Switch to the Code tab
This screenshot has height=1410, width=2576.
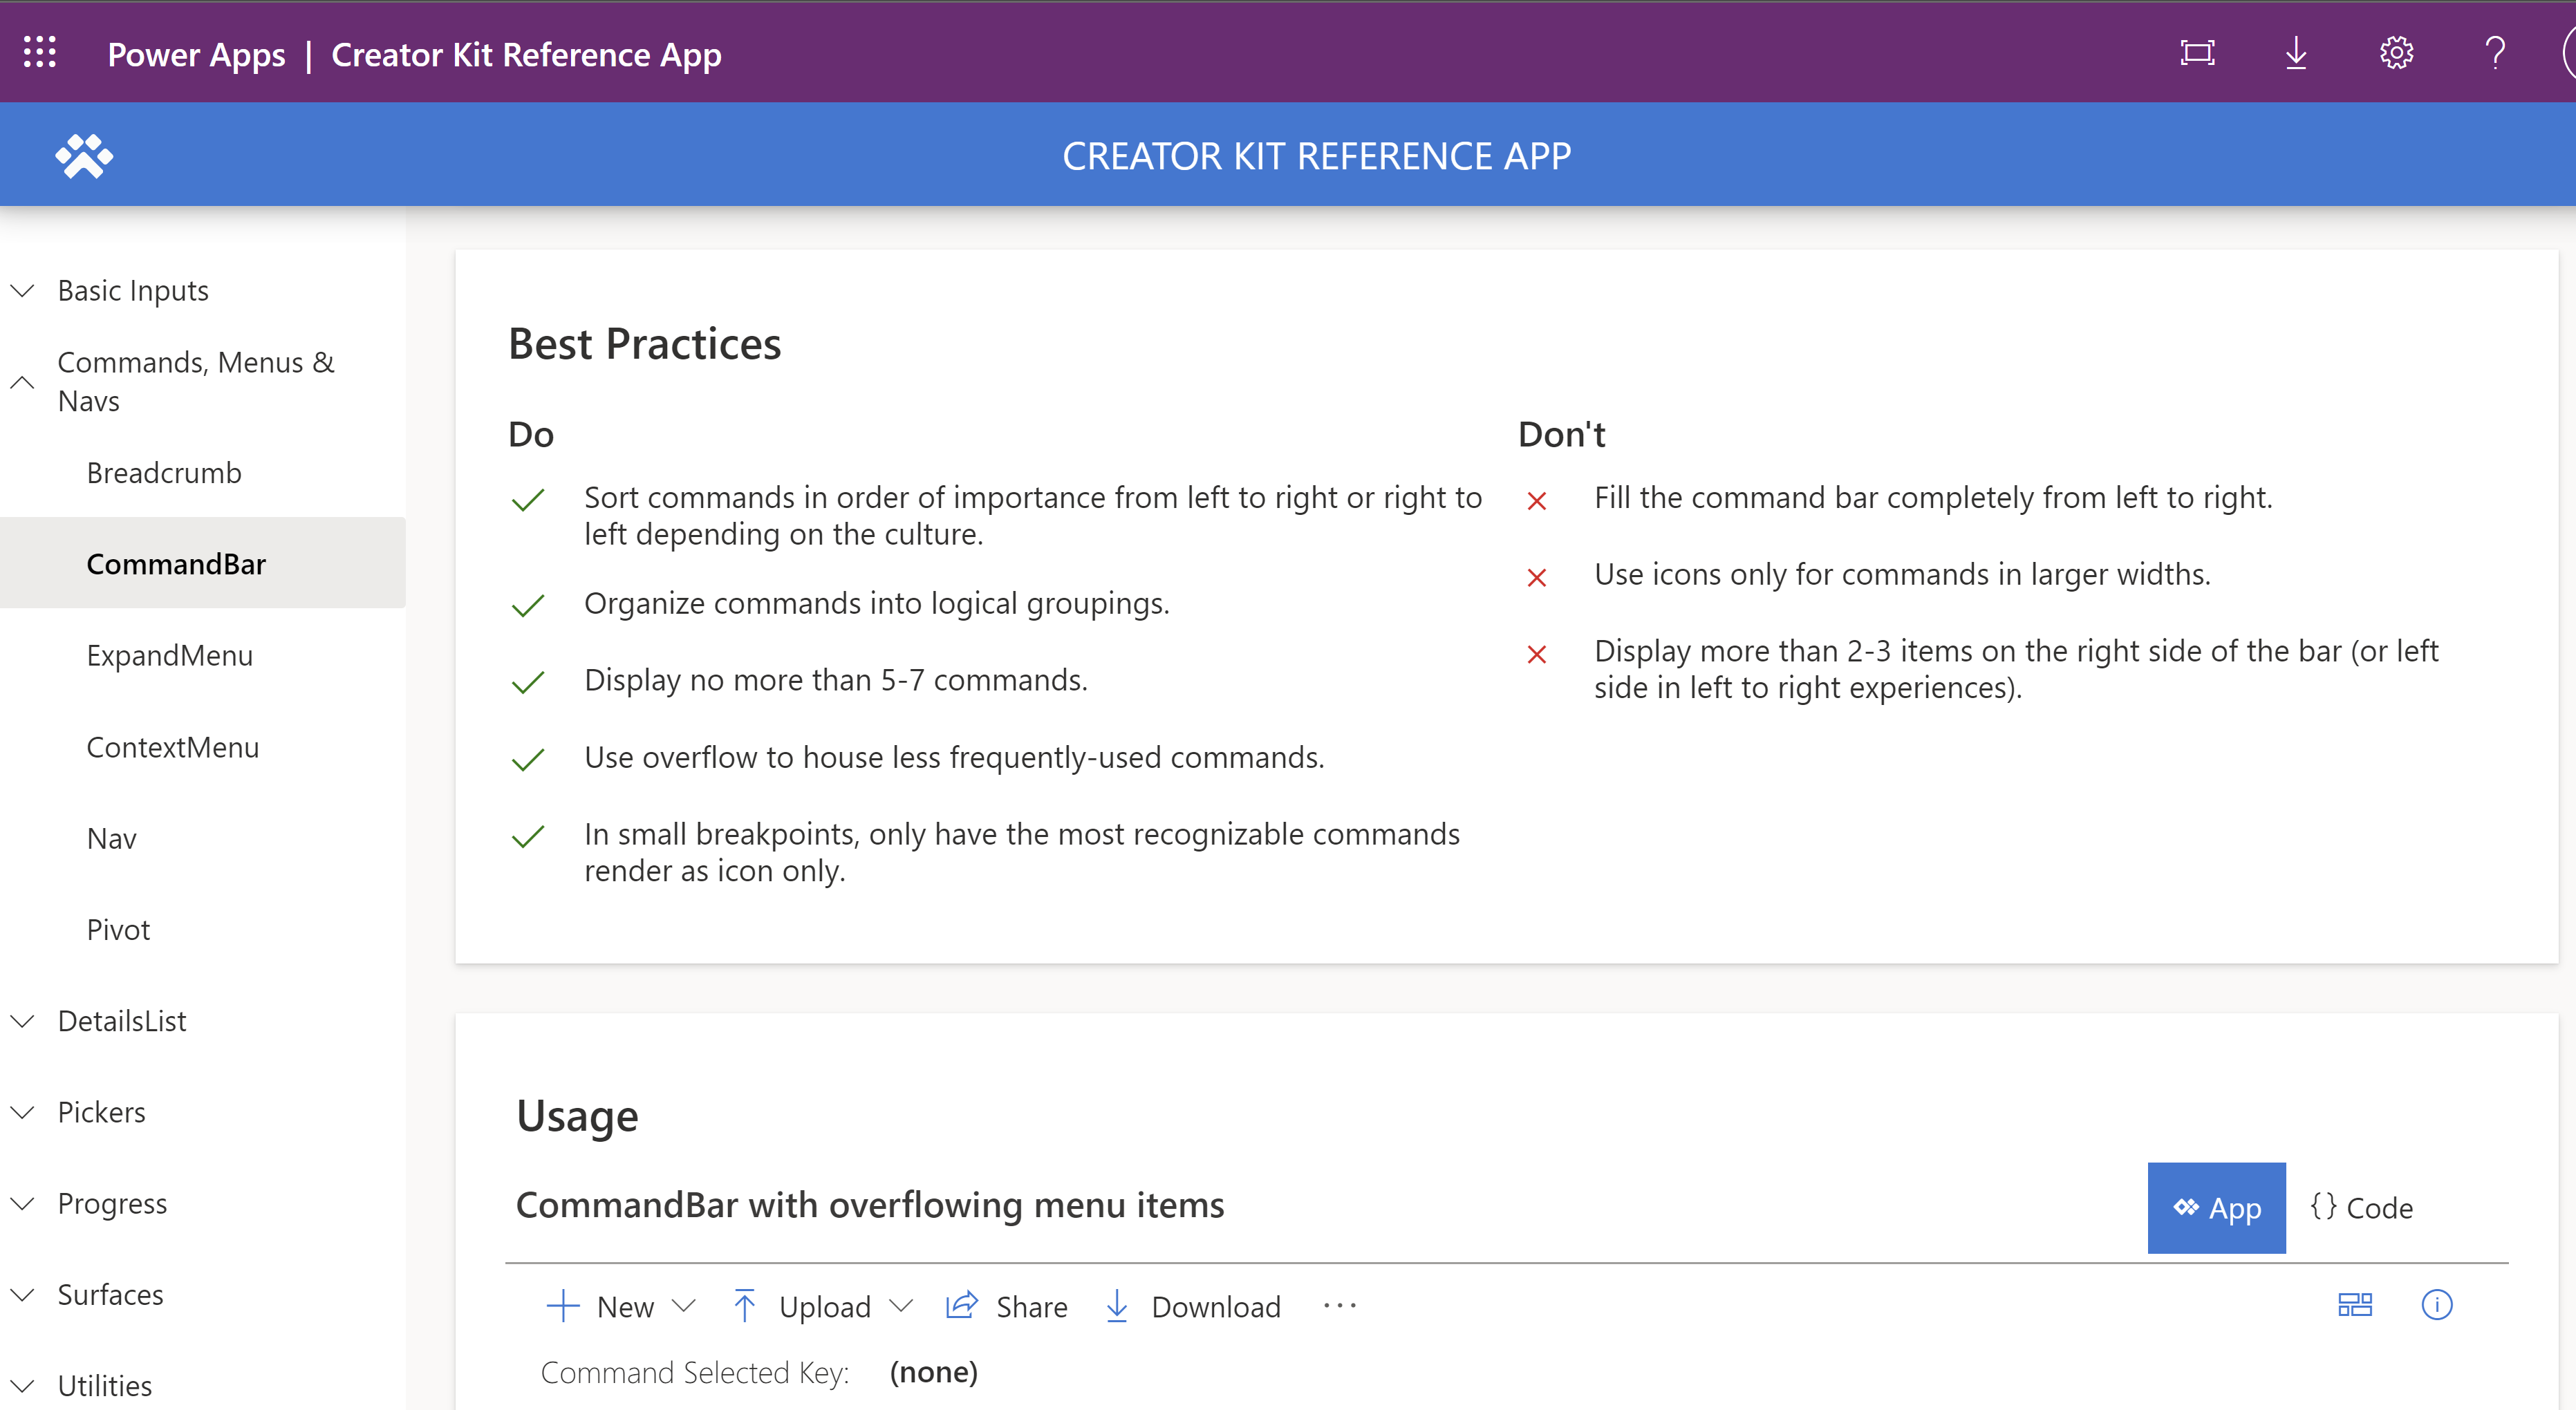click(x=2361, y=1207)
